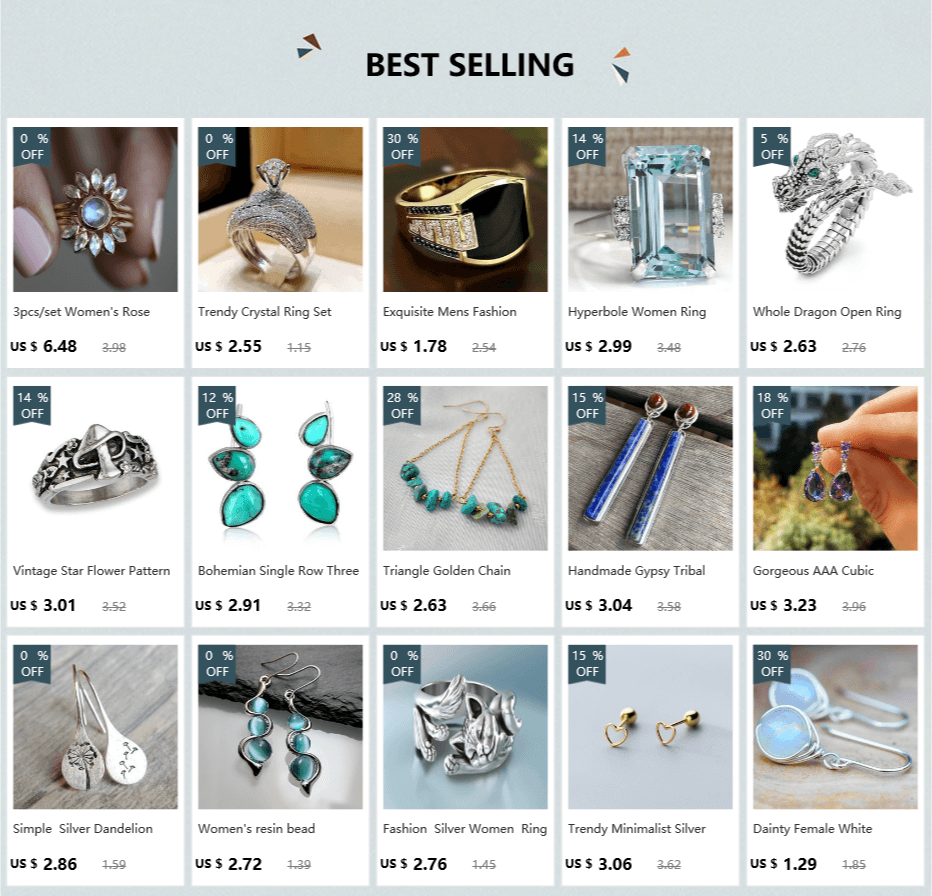Click the moonstone flower ring photo
Viewport: 932px width, 896px height.
pyautogui.click(x=95, y=209)
